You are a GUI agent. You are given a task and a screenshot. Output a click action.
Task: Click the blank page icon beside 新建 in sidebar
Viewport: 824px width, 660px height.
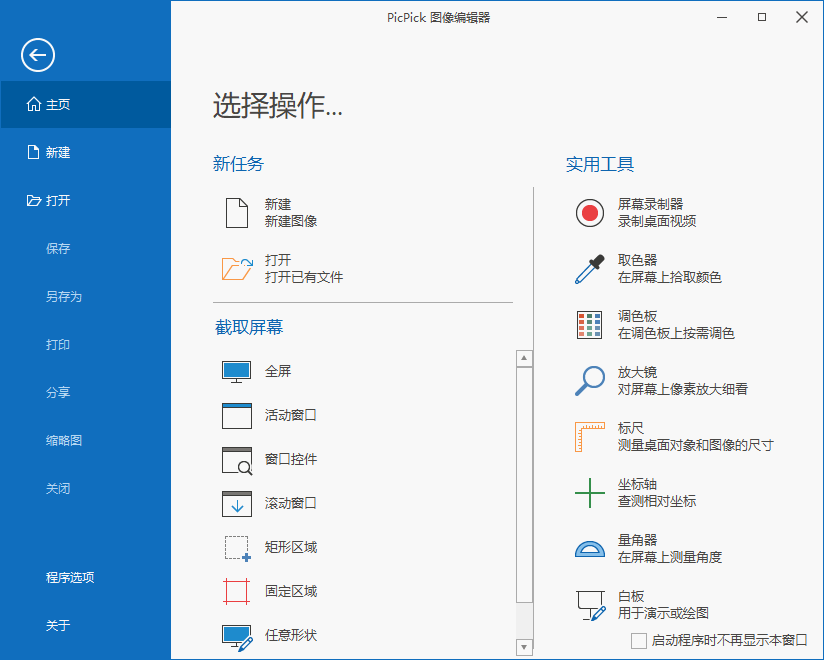click(33, 152)
